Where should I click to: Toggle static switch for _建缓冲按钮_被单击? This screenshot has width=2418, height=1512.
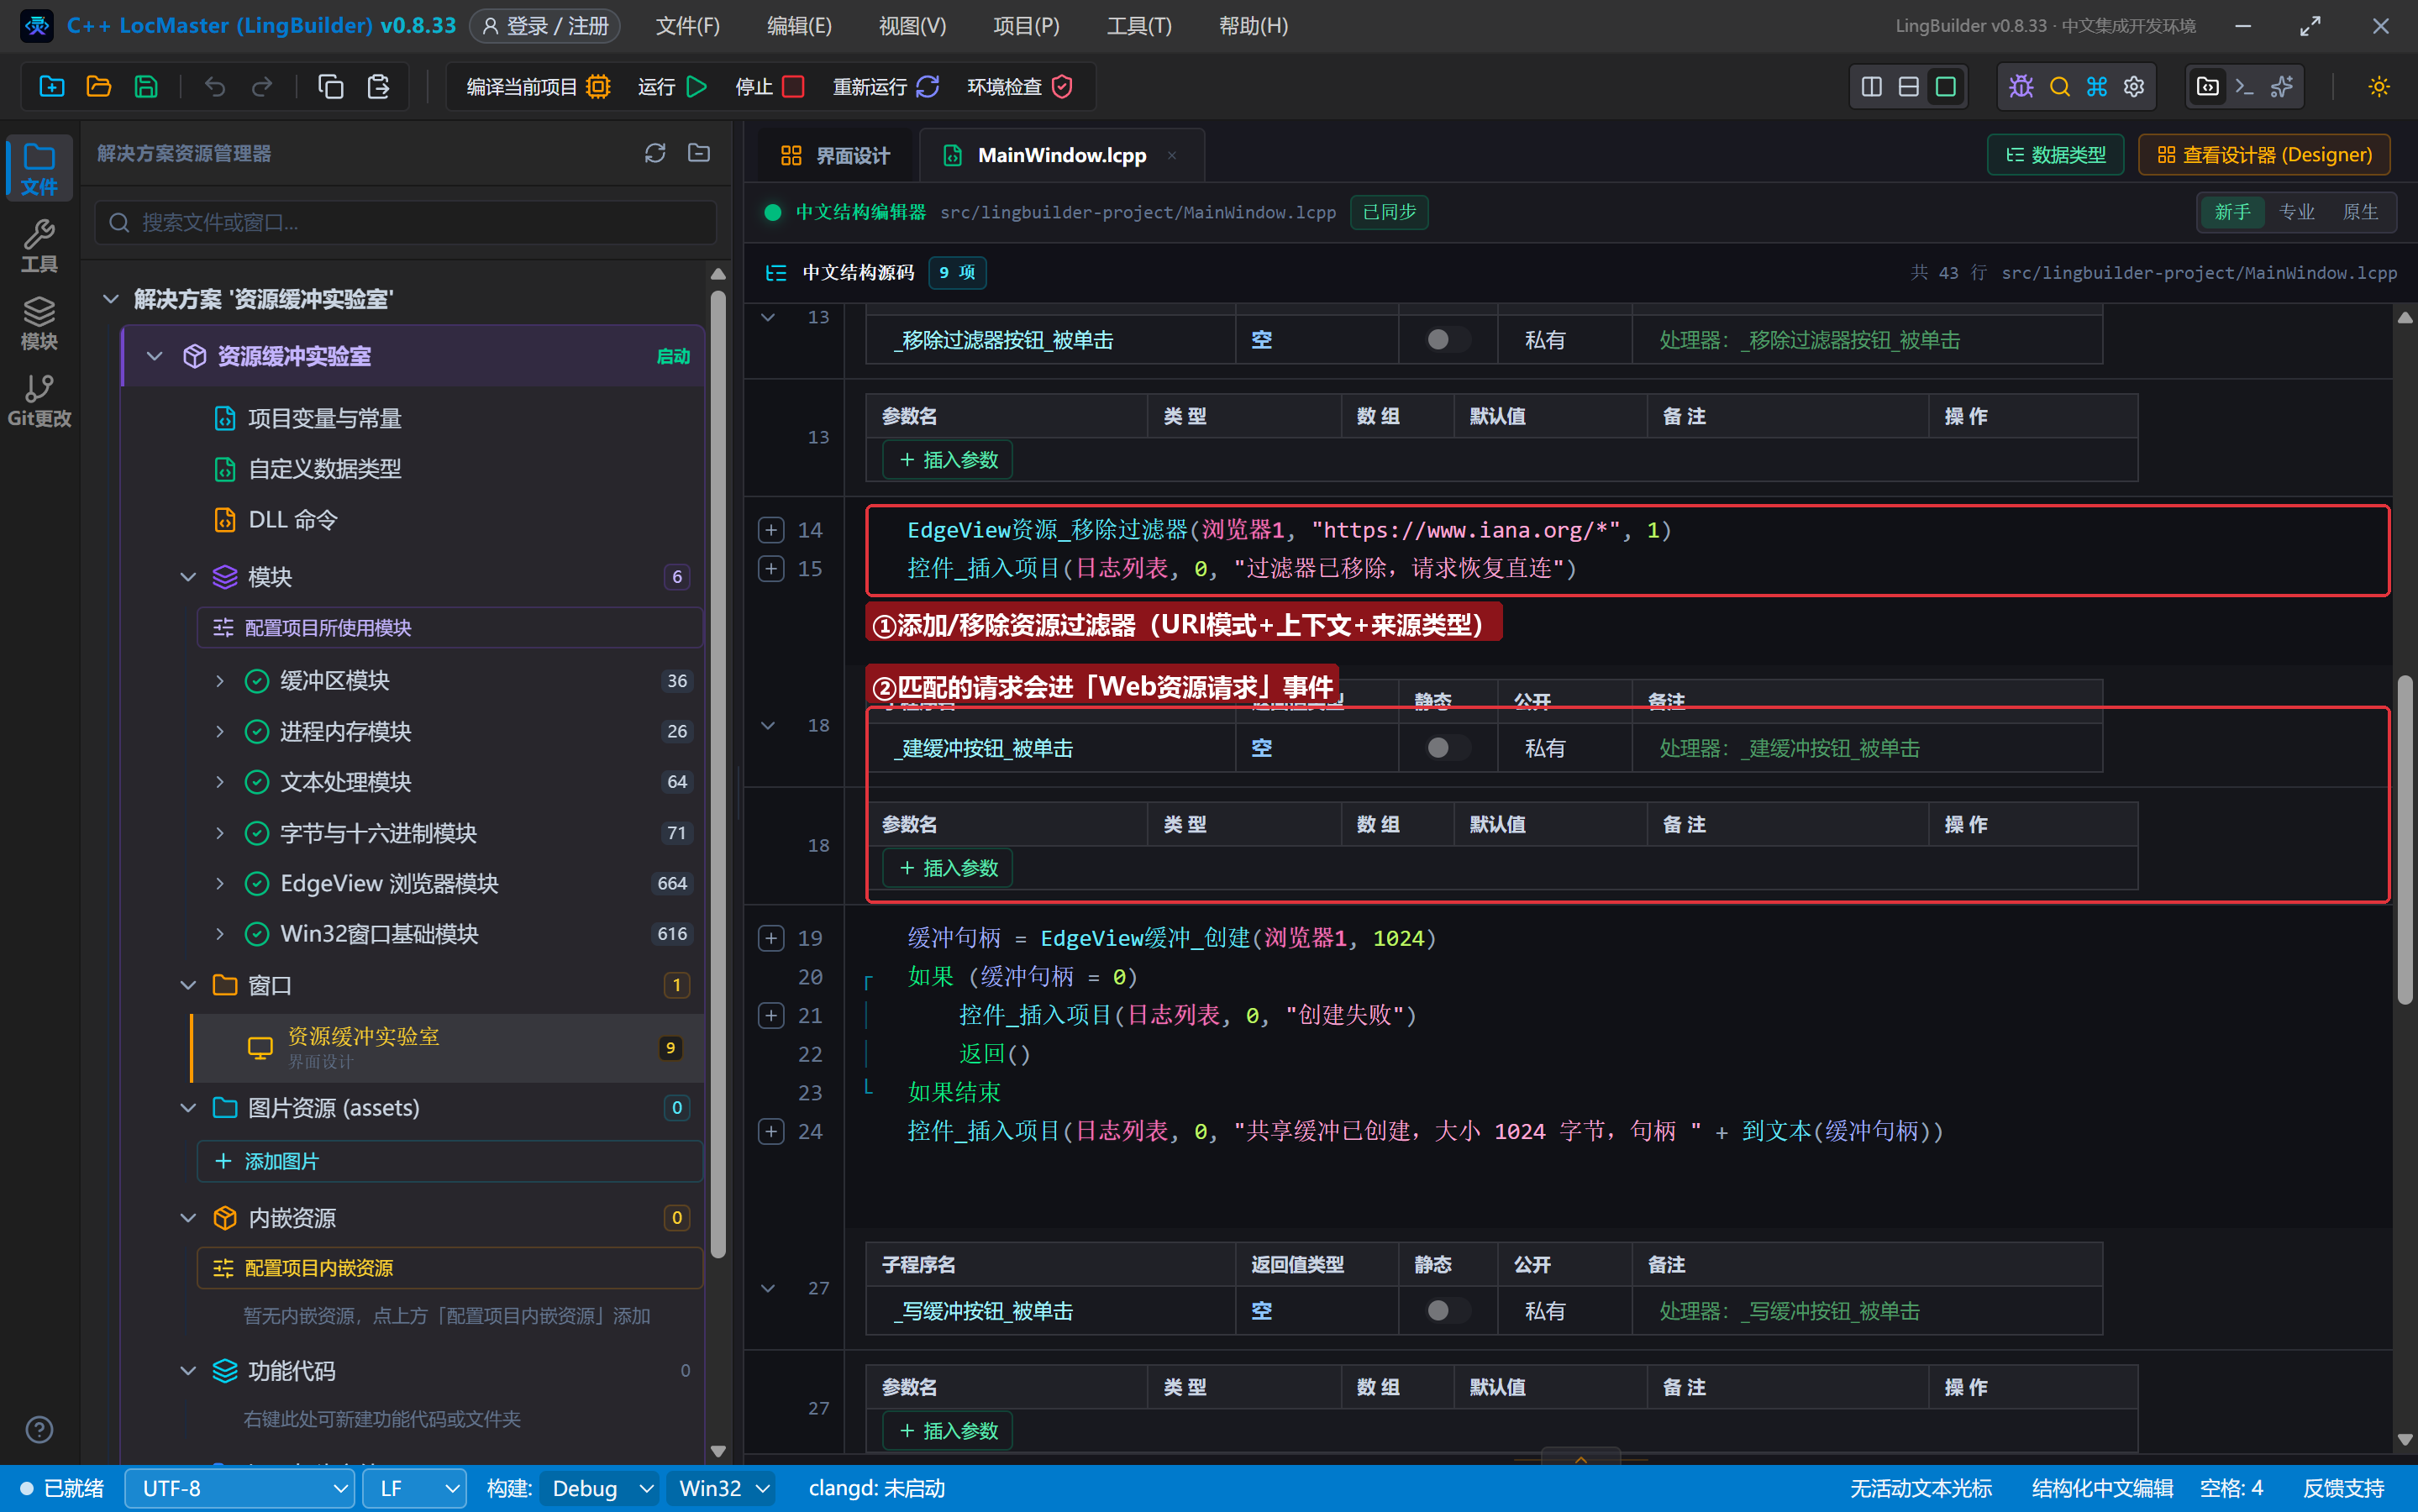coord(1446,748)
